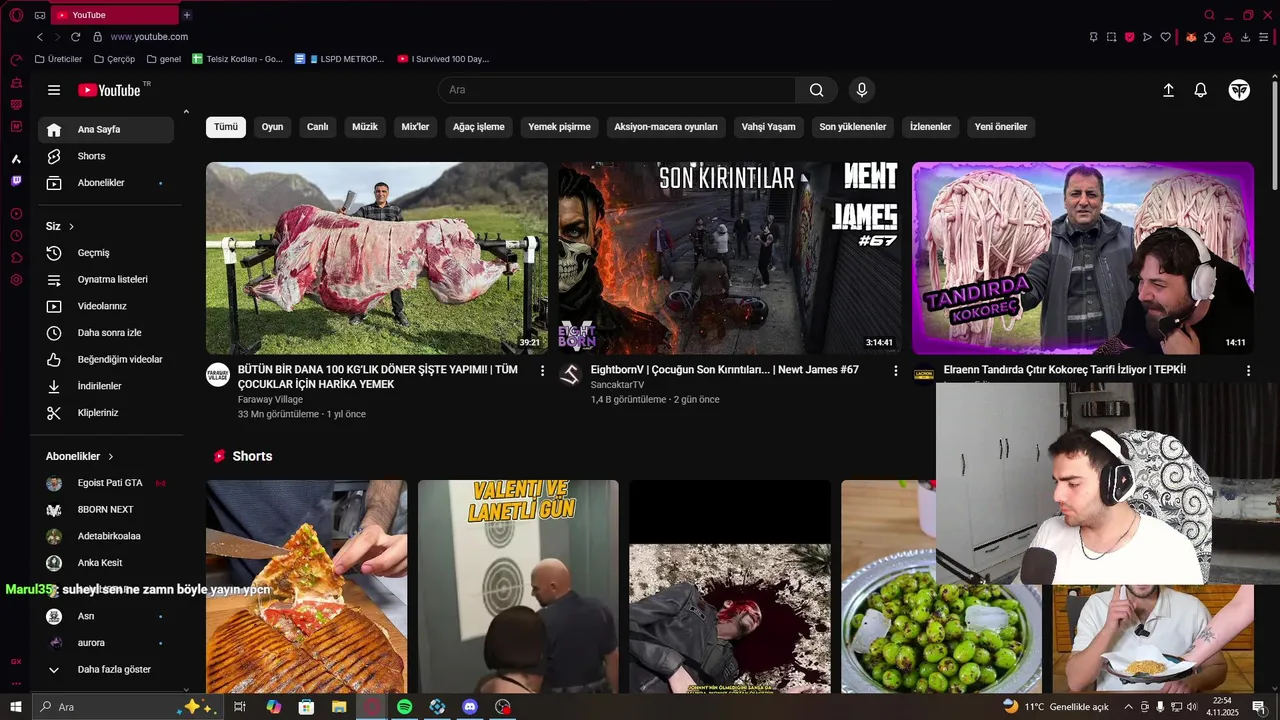
Task: Go to Ana Sayfa in sidebar
Action: 105,130
